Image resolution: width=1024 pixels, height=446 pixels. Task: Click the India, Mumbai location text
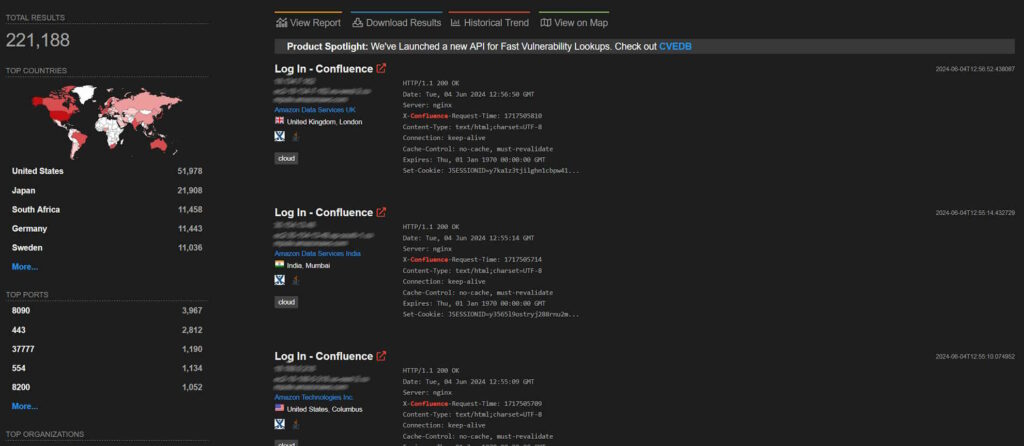pyautogui.click(x=308, y=265)
